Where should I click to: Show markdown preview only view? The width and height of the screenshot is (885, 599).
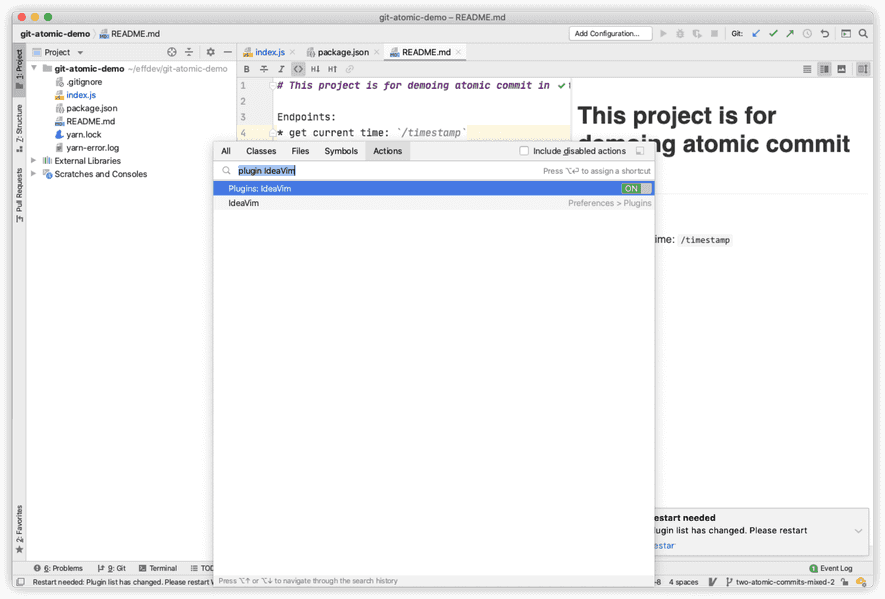[x=841, y=69]
